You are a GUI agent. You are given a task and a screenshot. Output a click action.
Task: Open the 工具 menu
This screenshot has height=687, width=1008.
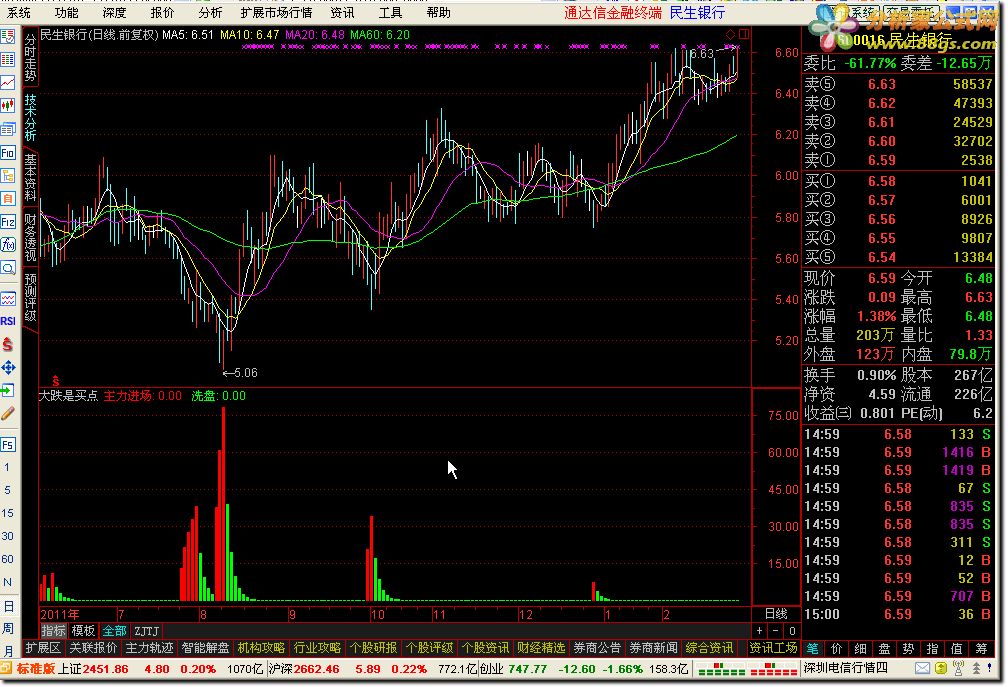point(390,13)
